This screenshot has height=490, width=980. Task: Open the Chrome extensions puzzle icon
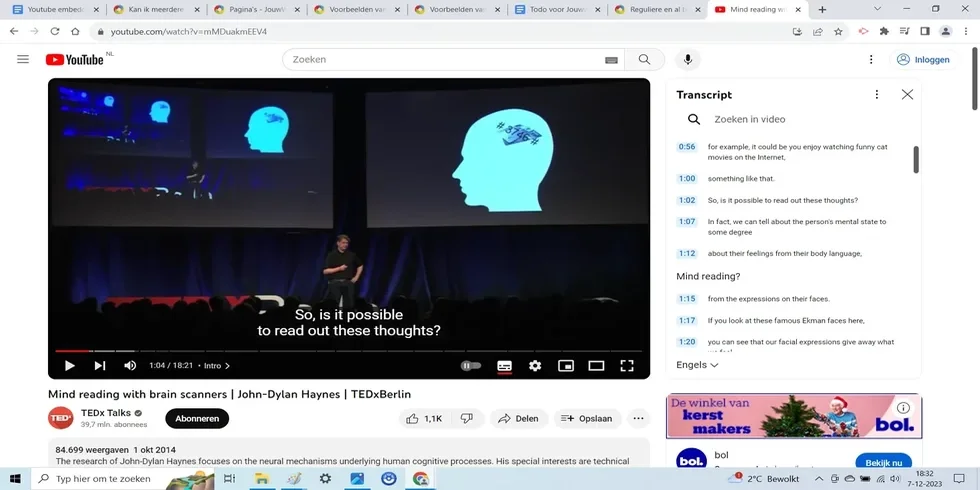pos(884,31)
